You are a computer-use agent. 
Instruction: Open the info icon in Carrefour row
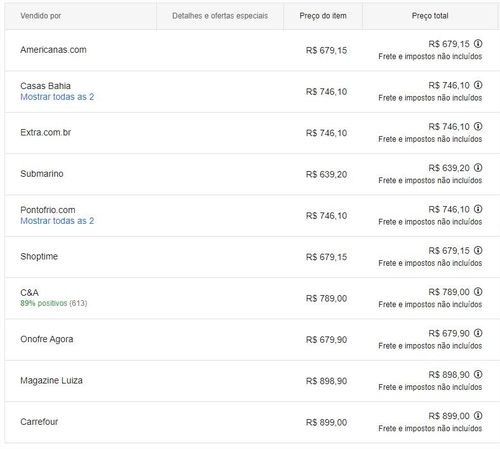(x=478, y=416)
